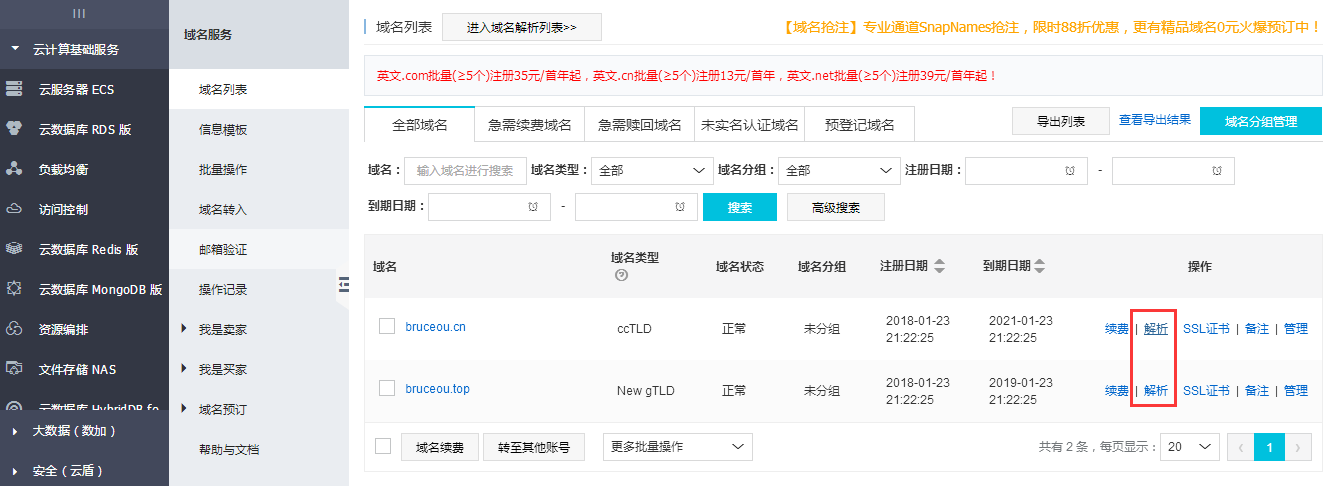Click the Redis database sidebar icon
The width and height of the screenshot is (1331, 486).
(14, 249)
